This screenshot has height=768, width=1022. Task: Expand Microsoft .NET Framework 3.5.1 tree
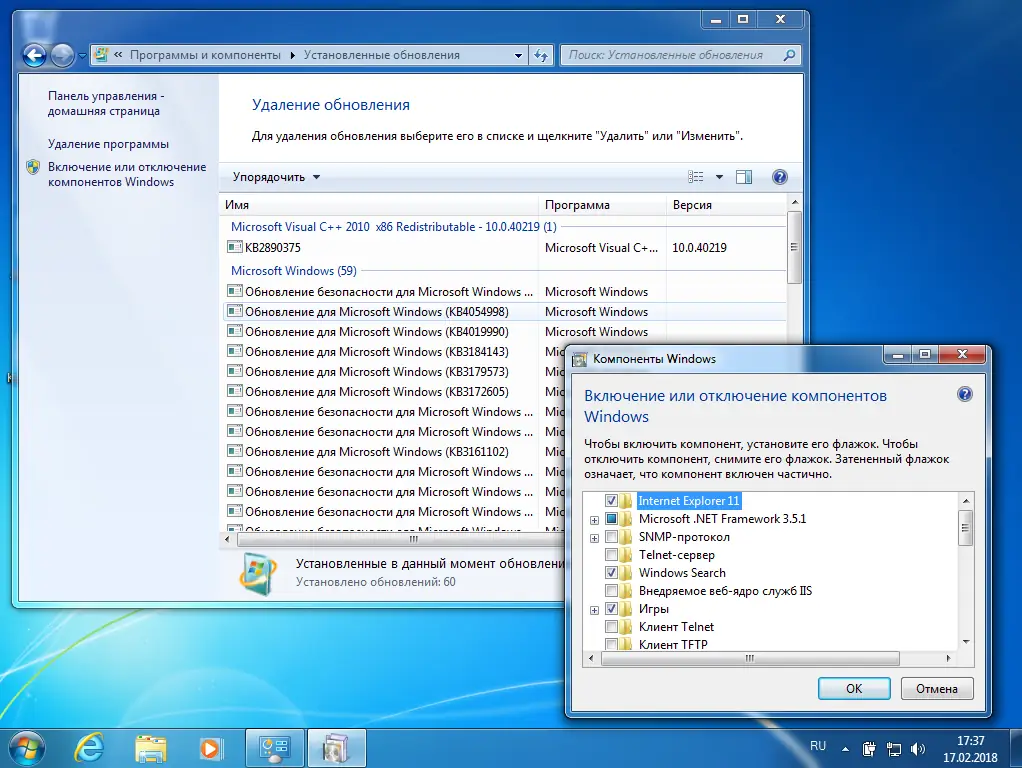pyautogui.click(x=594, y=520)
